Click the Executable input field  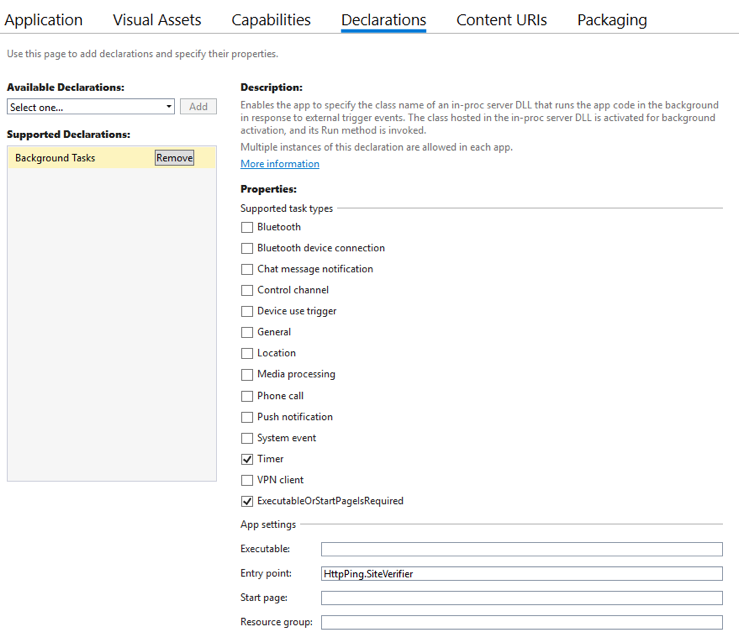click(x=521, y=549)
